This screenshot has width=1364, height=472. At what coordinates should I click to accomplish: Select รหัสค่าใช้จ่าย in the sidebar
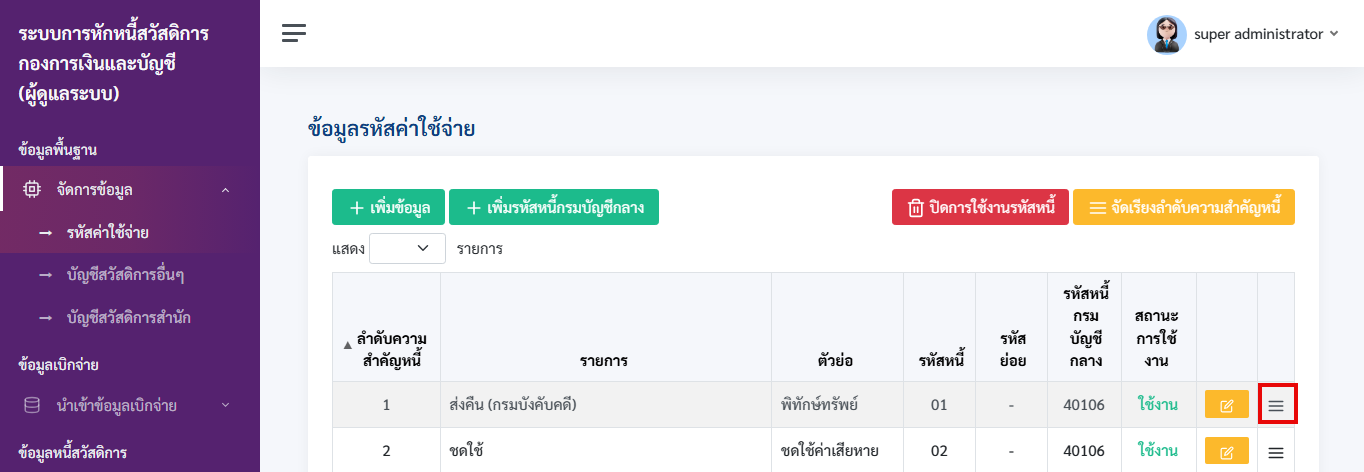pyautogui.click(x=108, y=233)
